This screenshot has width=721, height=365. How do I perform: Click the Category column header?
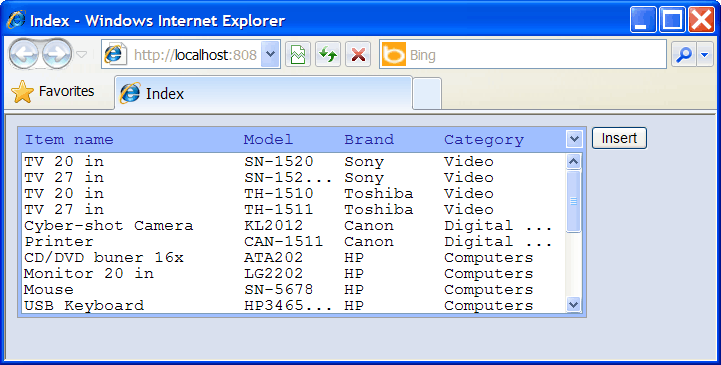(484, 140)
